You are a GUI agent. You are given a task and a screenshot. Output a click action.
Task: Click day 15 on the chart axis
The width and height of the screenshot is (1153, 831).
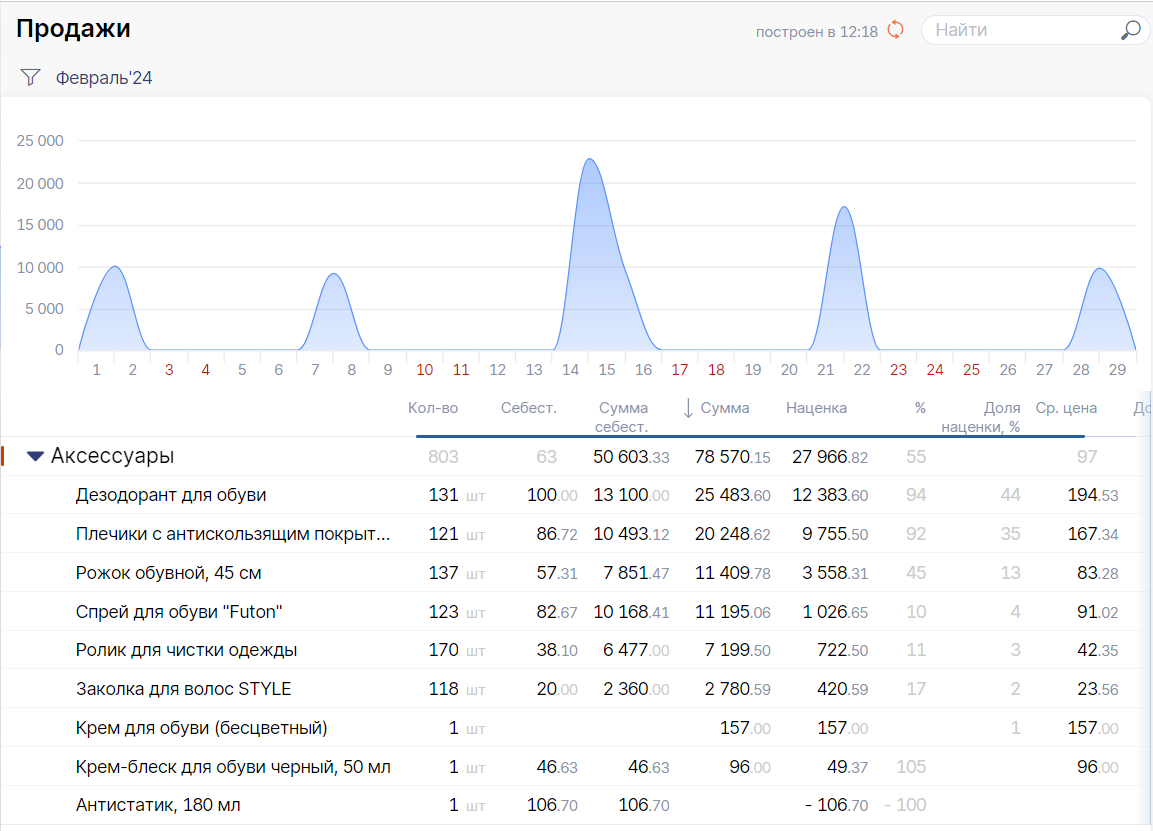[x=607, y=370]
